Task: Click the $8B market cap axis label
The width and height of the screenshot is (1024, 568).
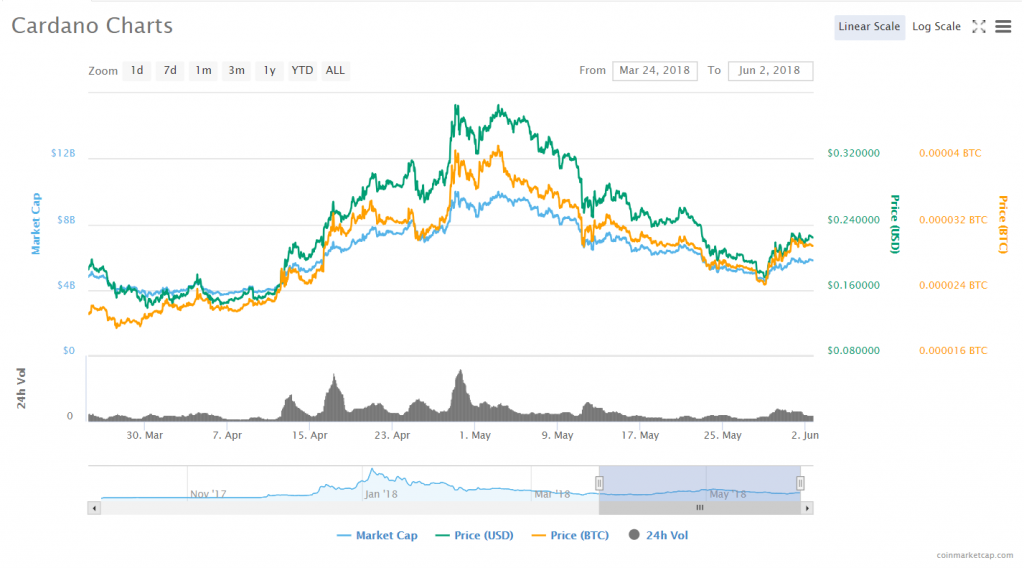Action: click(x=66, y=220)
